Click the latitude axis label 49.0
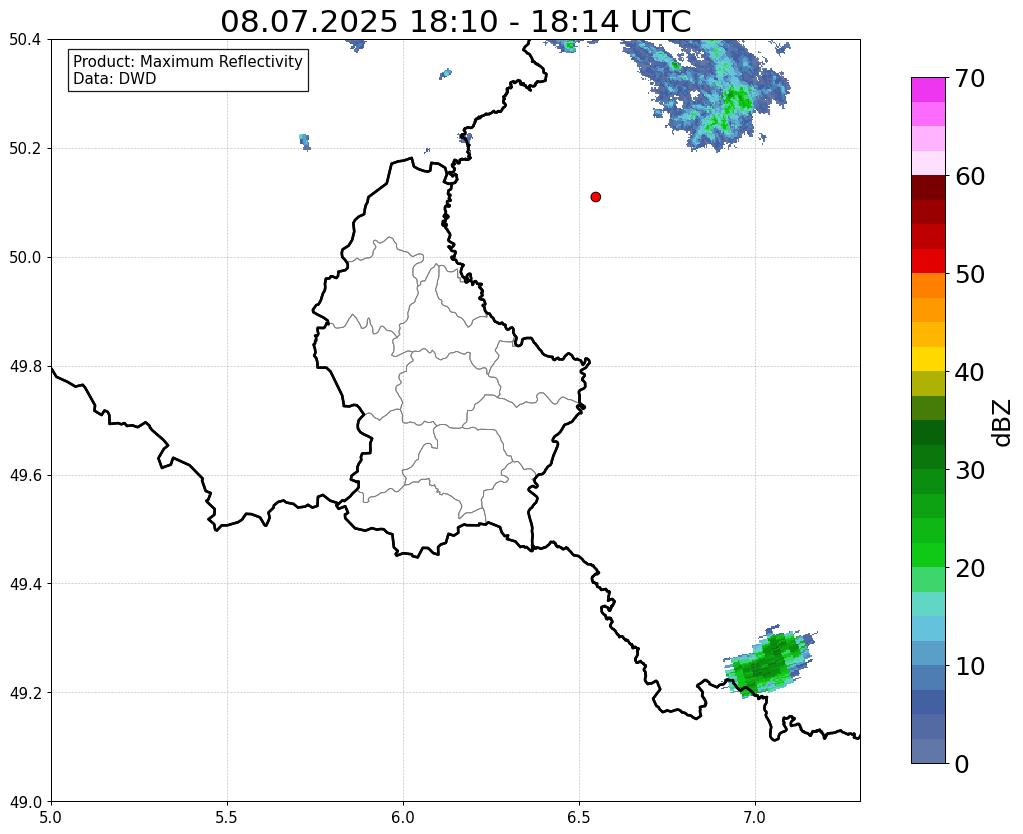 point(25,801)
